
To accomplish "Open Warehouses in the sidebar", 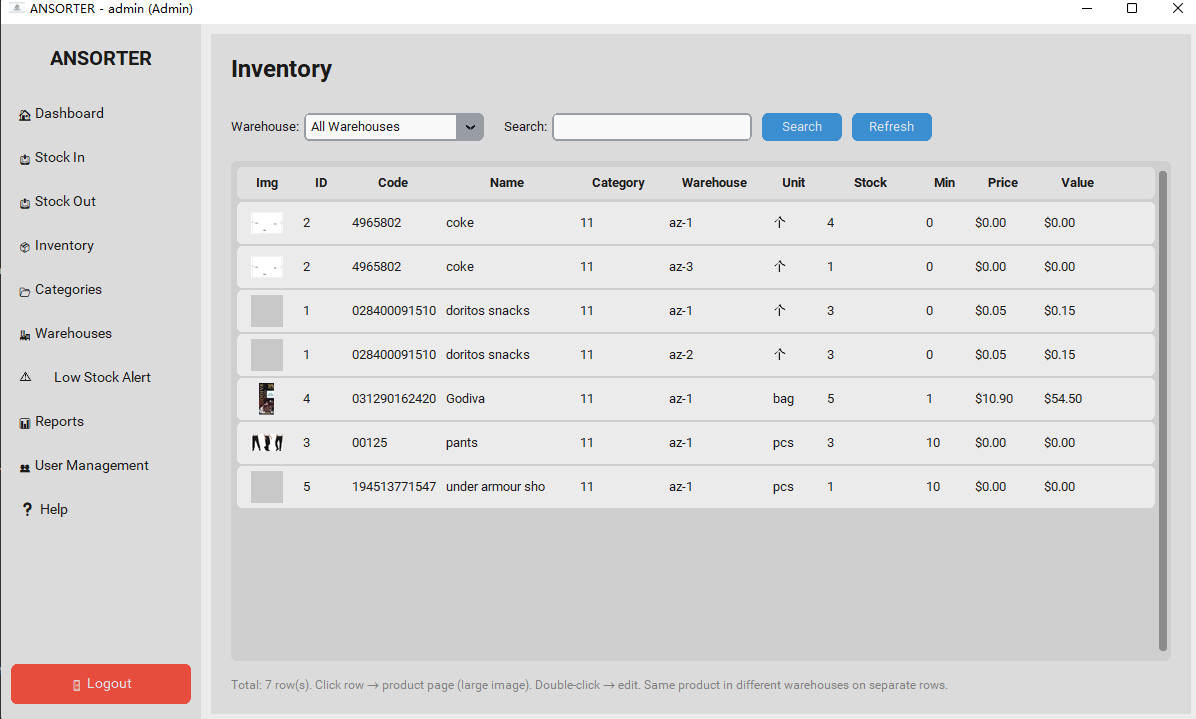I will coord(73,334).
